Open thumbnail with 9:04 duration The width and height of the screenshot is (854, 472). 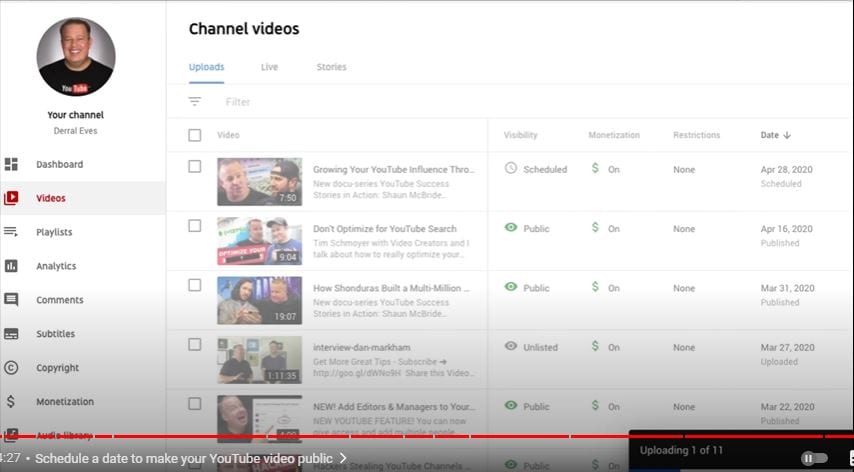[x=259, y=241]
